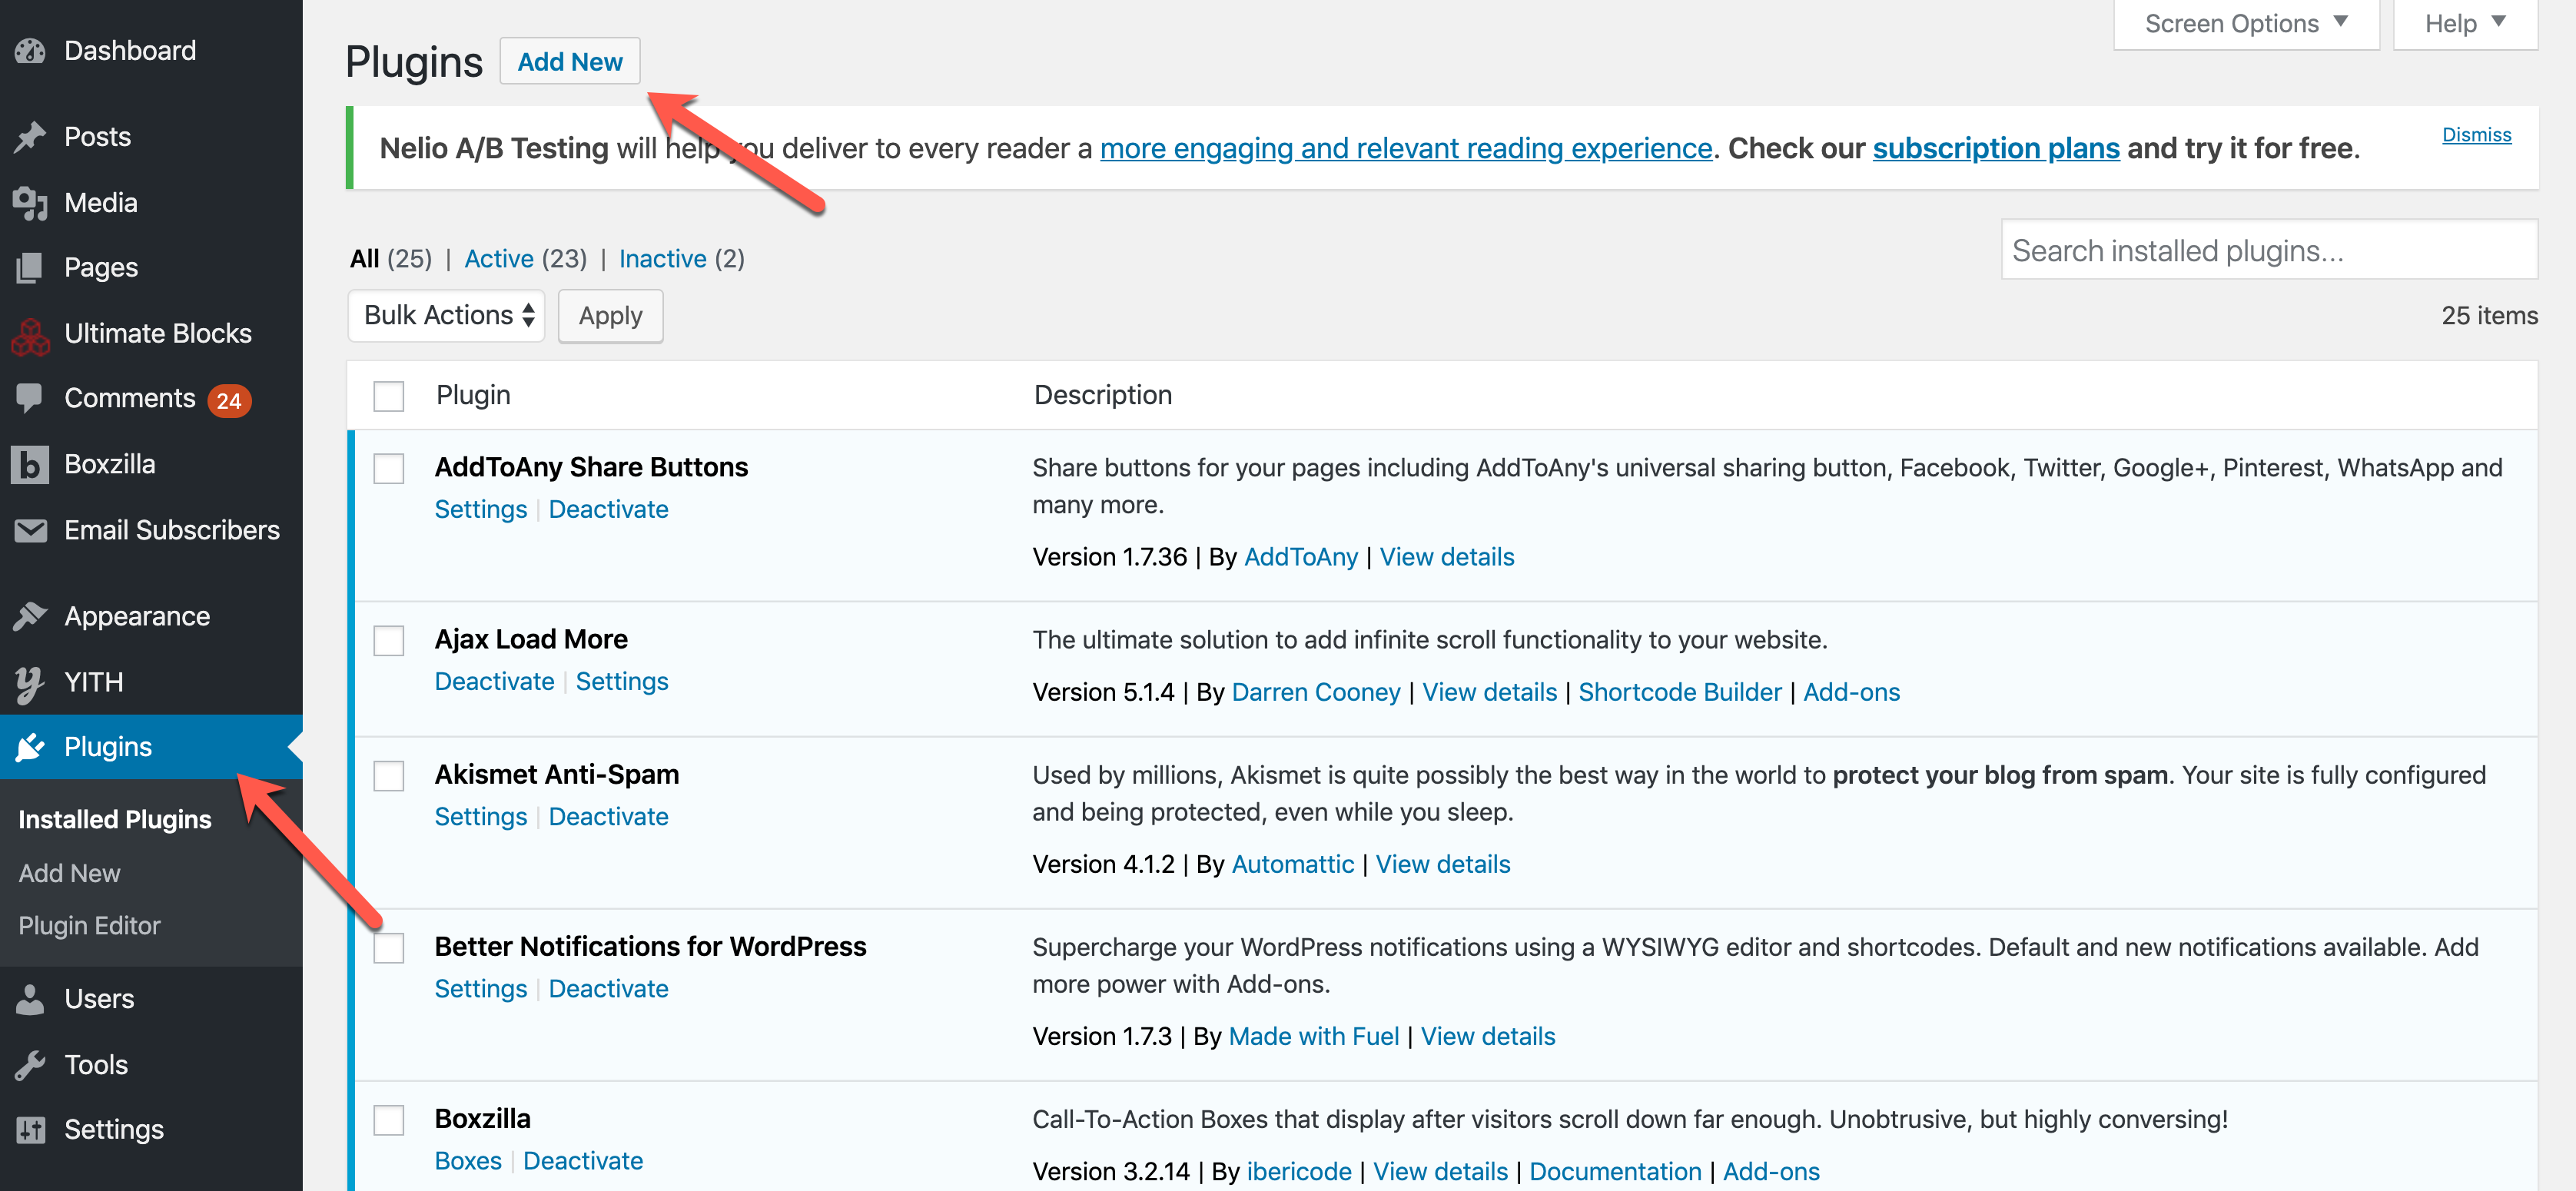Open the Automattic author link
2576x1191 pixels.
1292,865
